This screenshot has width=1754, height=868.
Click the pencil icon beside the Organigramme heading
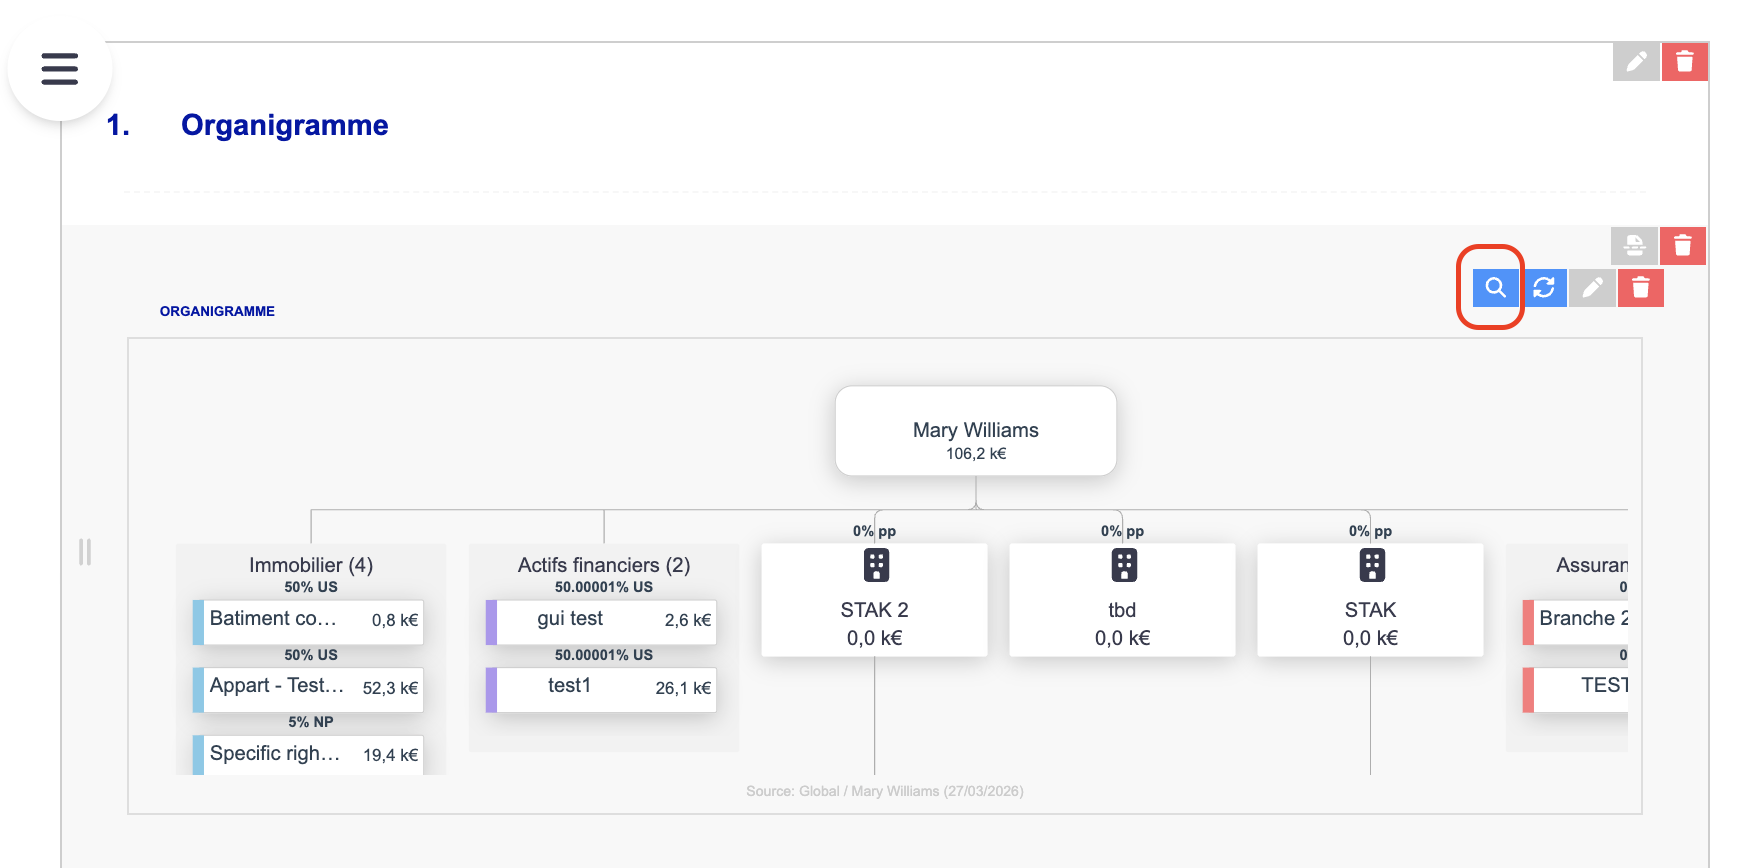pos(1636,62)
